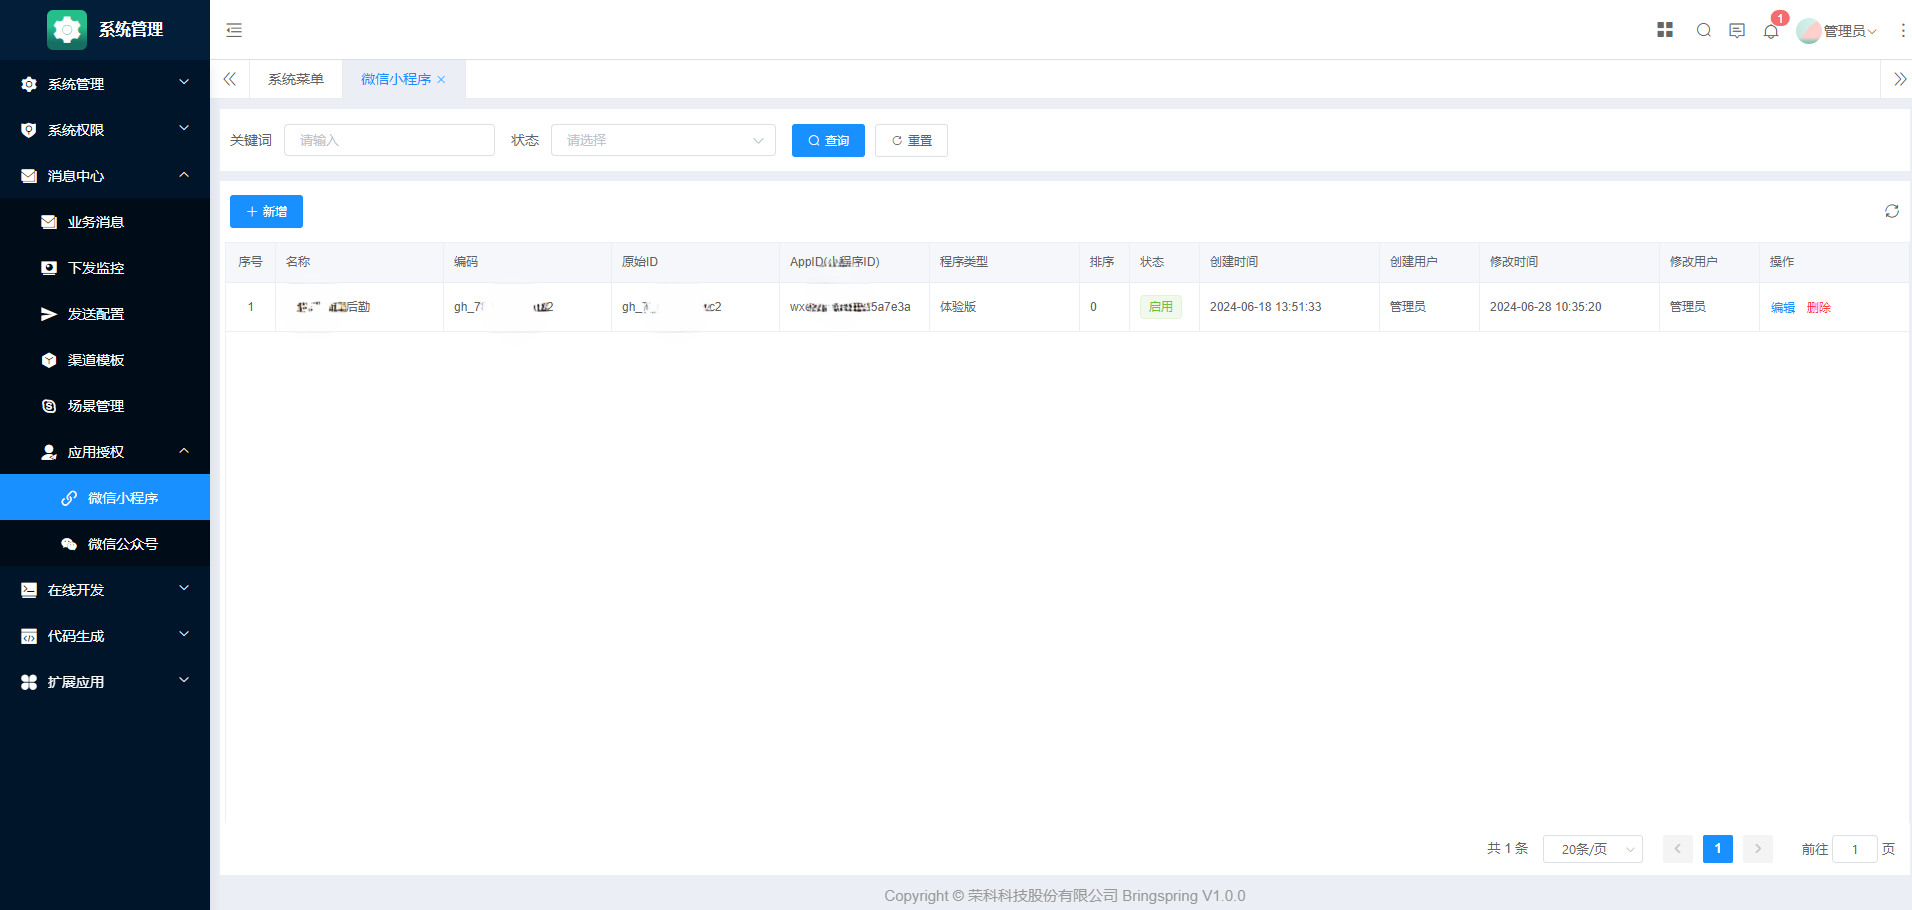Close the 微信小程序 tab
This screenshot has width=1912, height=910.
[441, 80]
